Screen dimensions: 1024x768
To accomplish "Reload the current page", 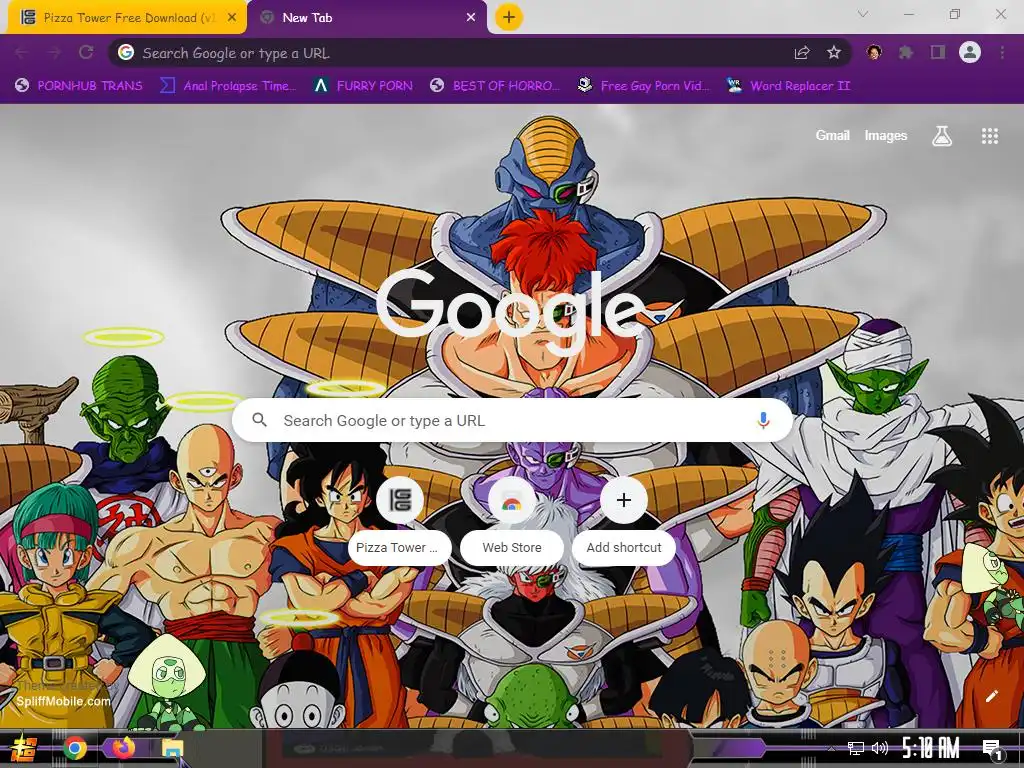I will (86, 53).
